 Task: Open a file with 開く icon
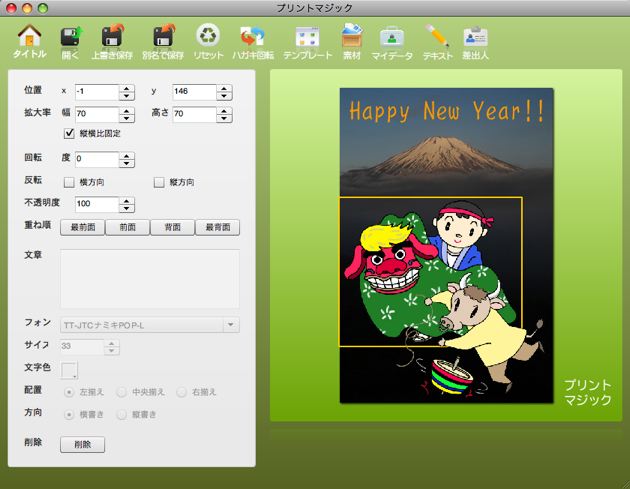[69, 40]
